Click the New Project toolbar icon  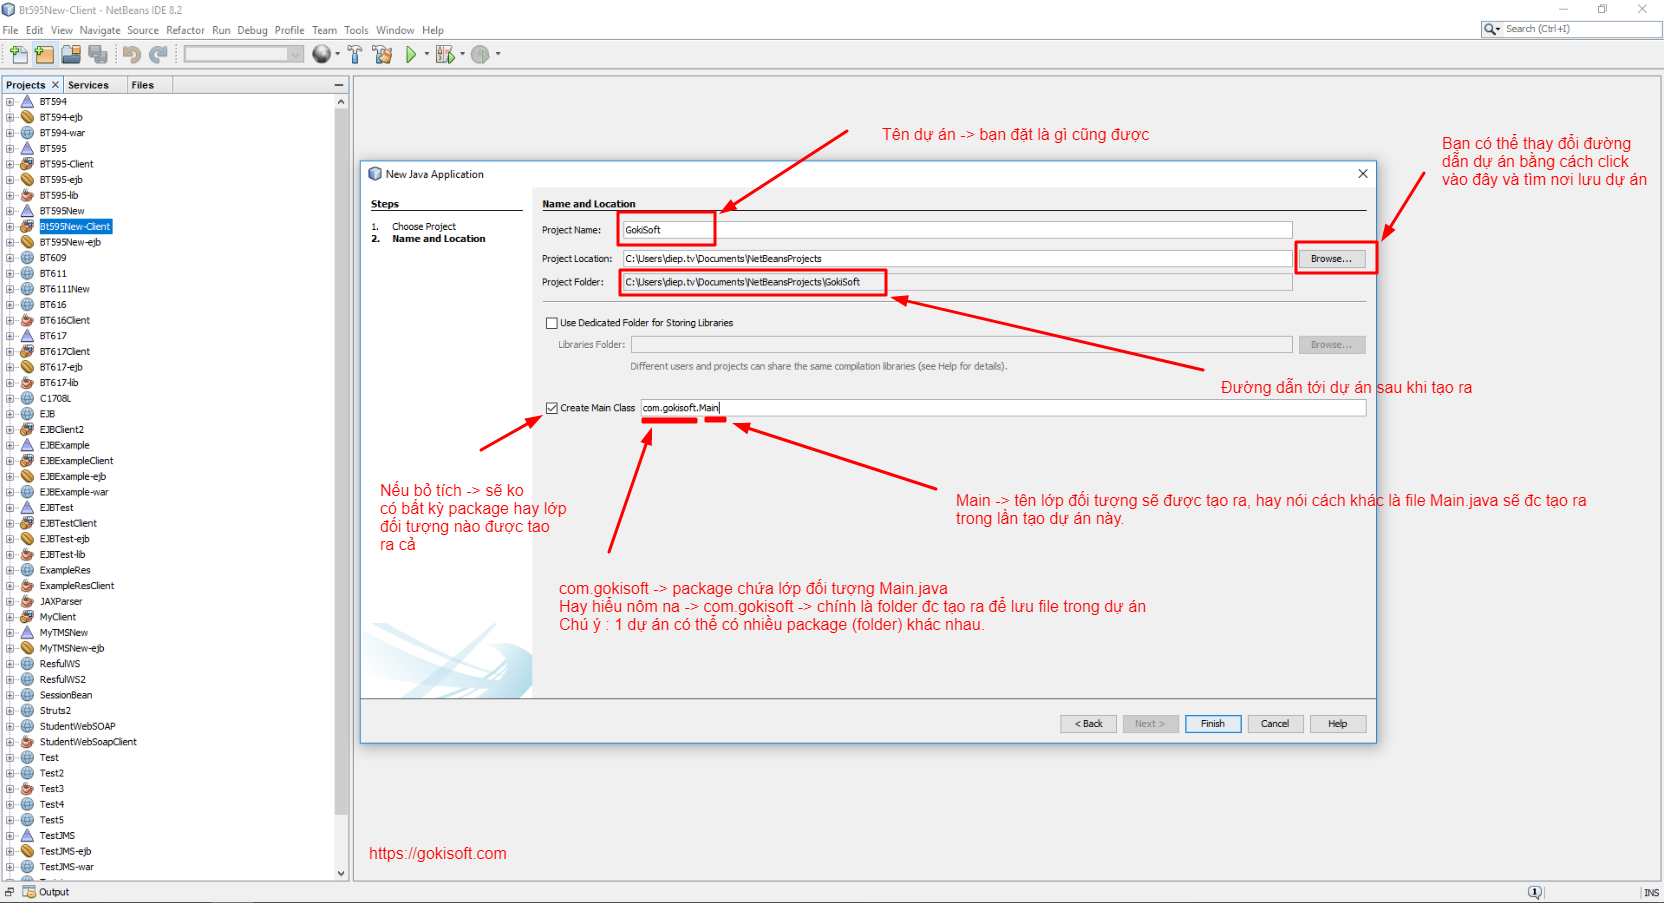point(44,54)
